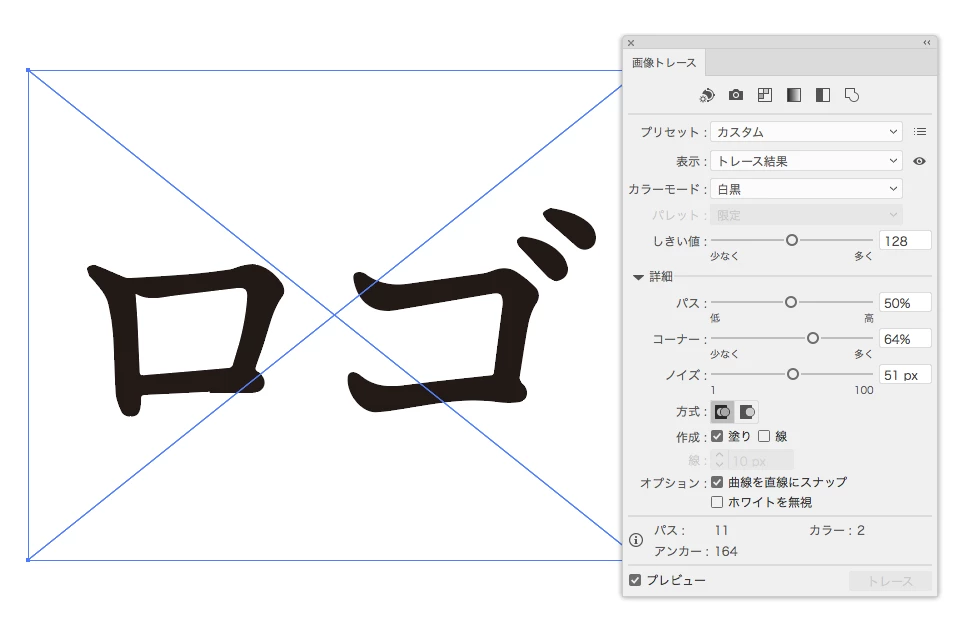Click the 線 width stepper arrows
The width and height of the screenshot is (972, 630).
pos(719,460)
